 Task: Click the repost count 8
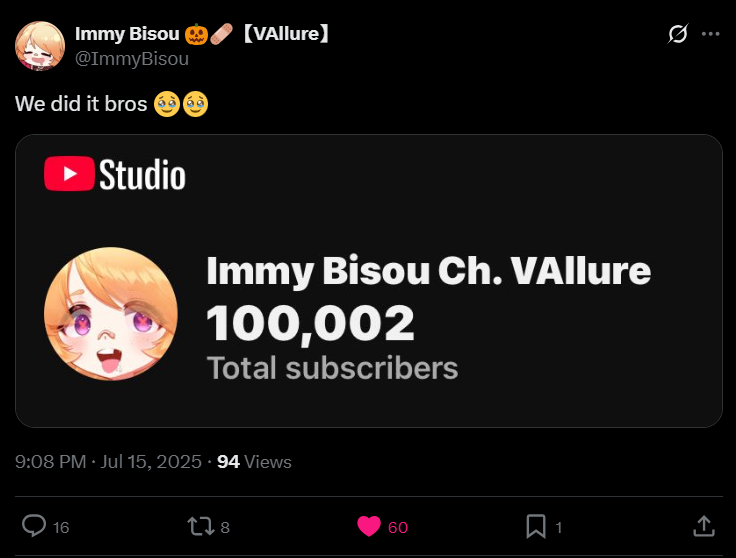click(225, 527)
